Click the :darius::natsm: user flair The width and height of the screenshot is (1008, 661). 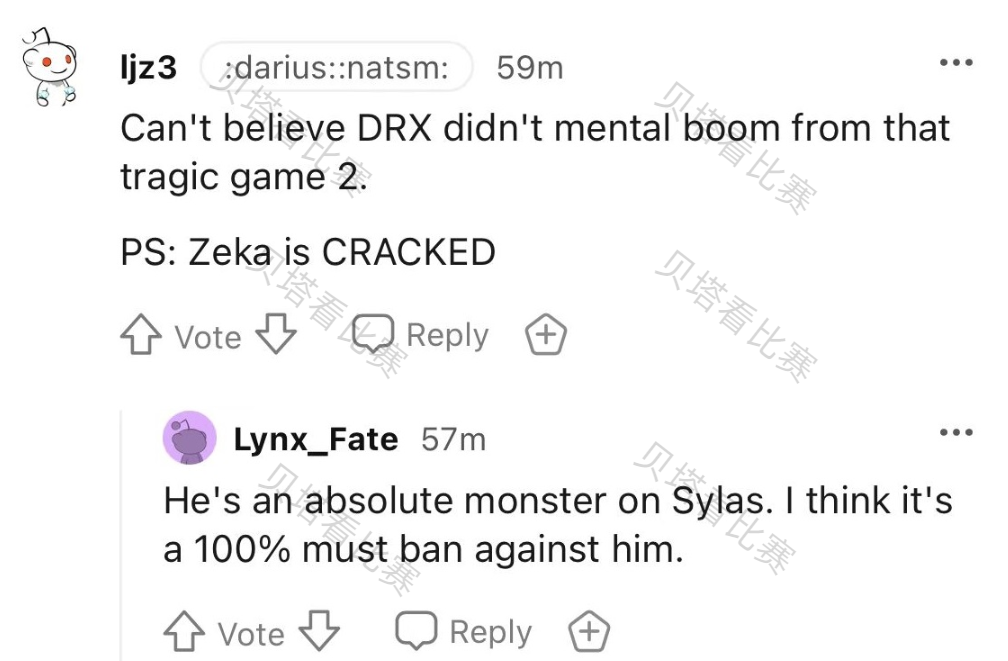coord(335,68)
